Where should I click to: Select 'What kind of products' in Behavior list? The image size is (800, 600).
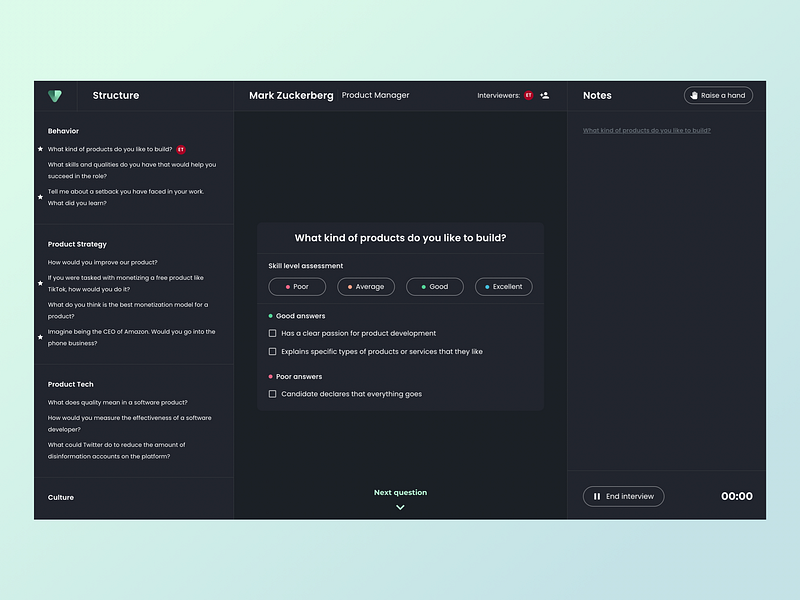click(x=110, y=149)
